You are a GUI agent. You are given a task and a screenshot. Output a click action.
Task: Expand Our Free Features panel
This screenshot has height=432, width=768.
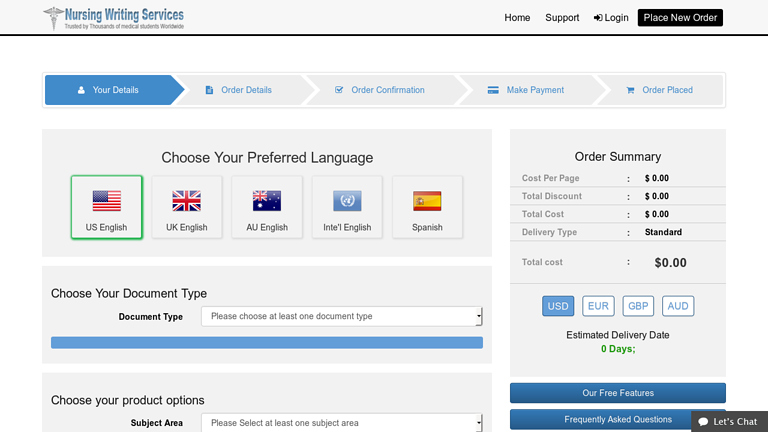tap(617, 393)
